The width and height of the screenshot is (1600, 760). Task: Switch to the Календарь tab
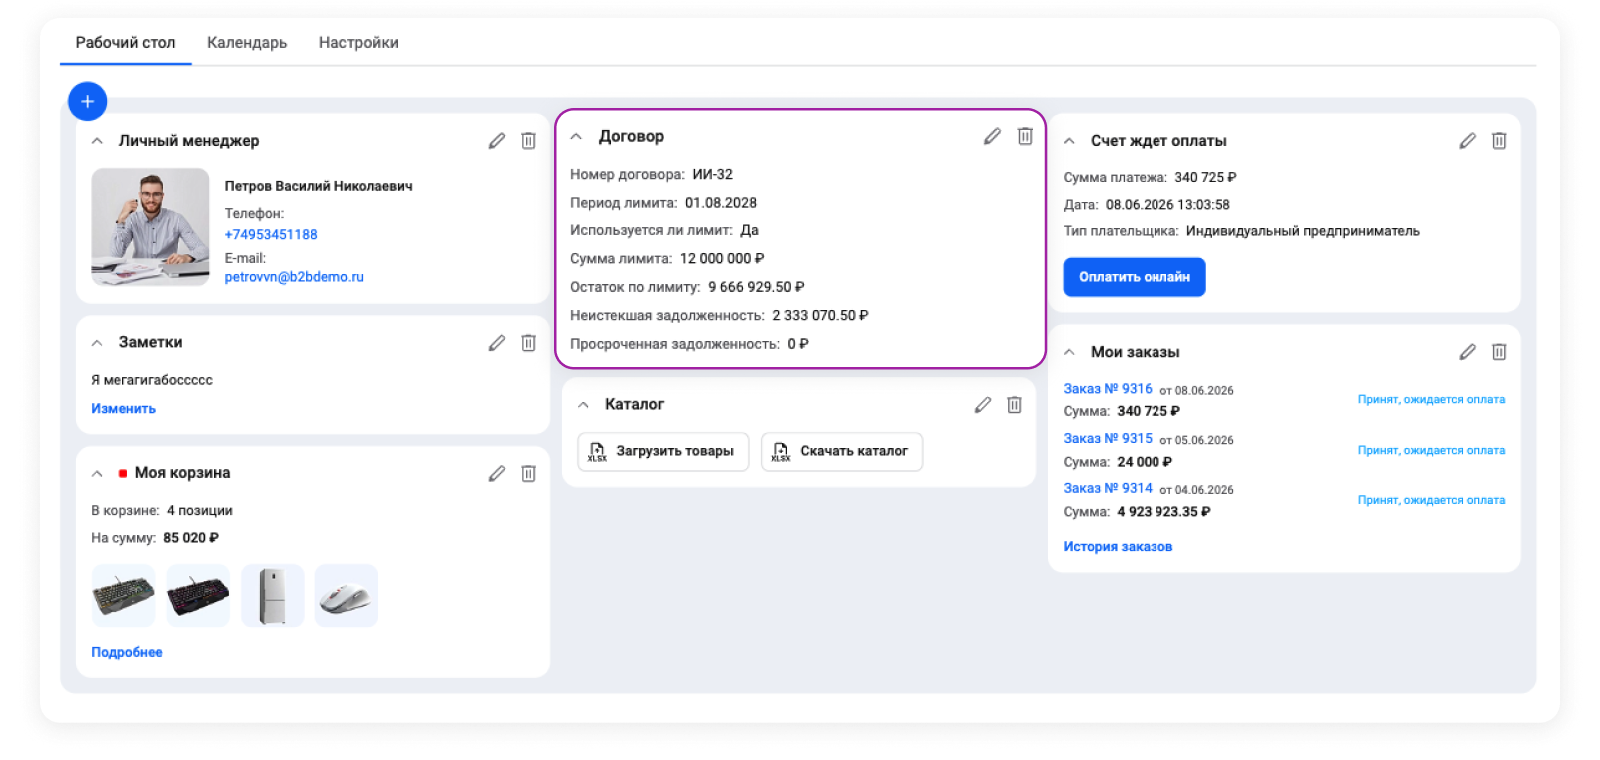click(x=247, y=43)
